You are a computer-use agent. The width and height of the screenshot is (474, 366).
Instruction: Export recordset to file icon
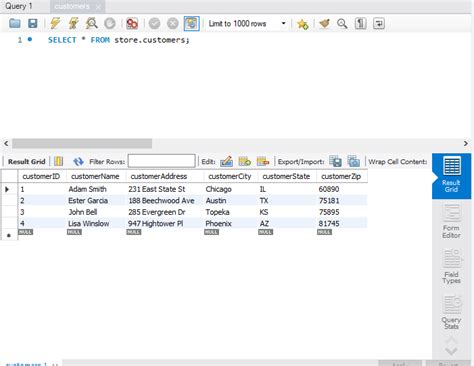(335, 161)
